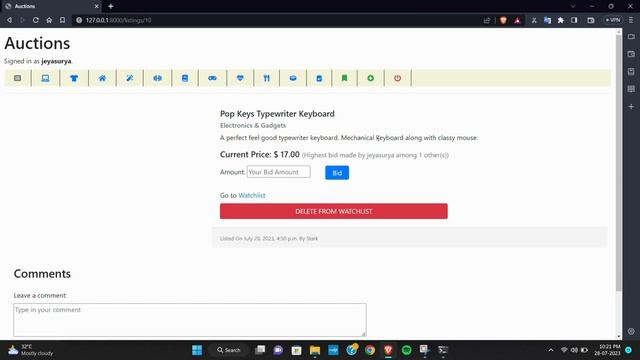Click the browser VPN button

pos(613,20)
